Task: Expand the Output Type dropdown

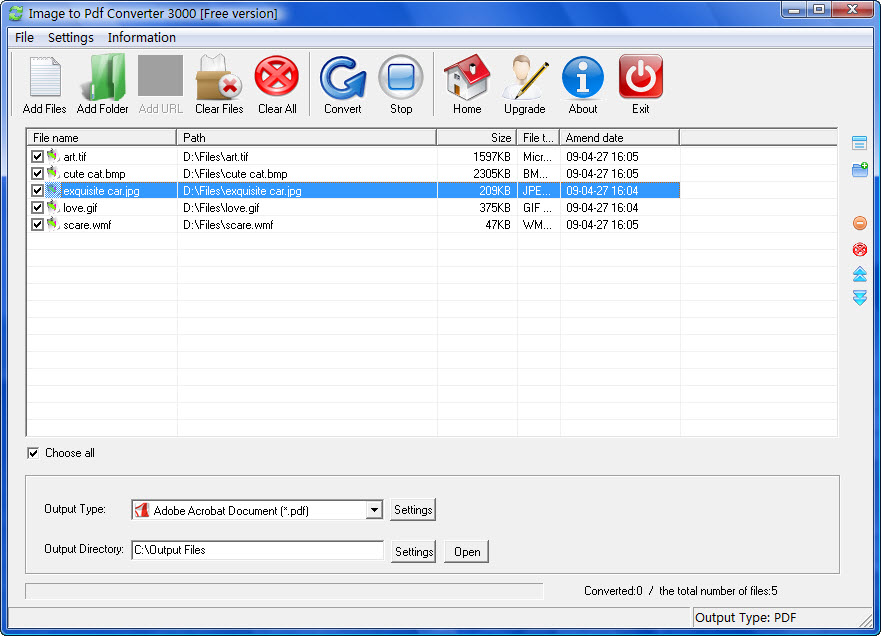Action: (374, 510)
